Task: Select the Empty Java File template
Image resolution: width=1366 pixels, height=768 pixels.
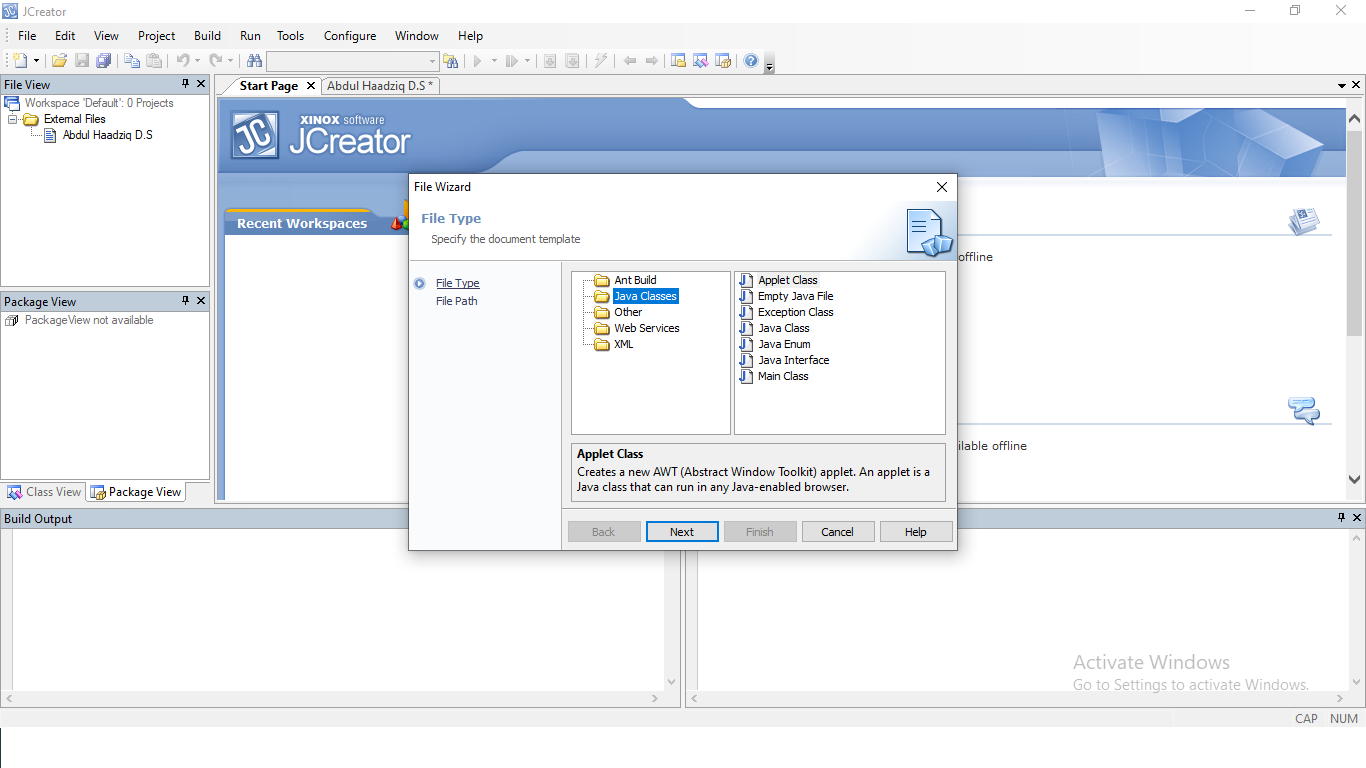Action: click(x=793, y=296)
